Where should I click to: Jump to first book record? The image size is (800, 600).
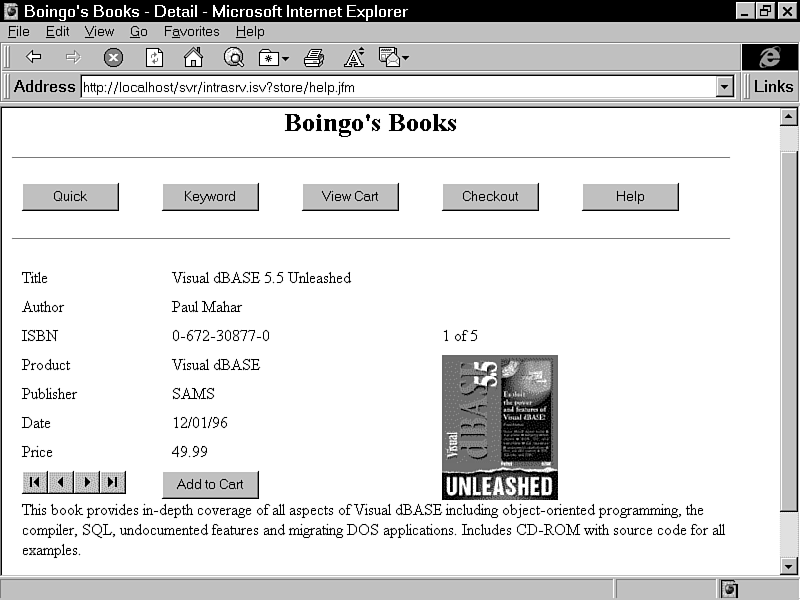click(34, 483)
